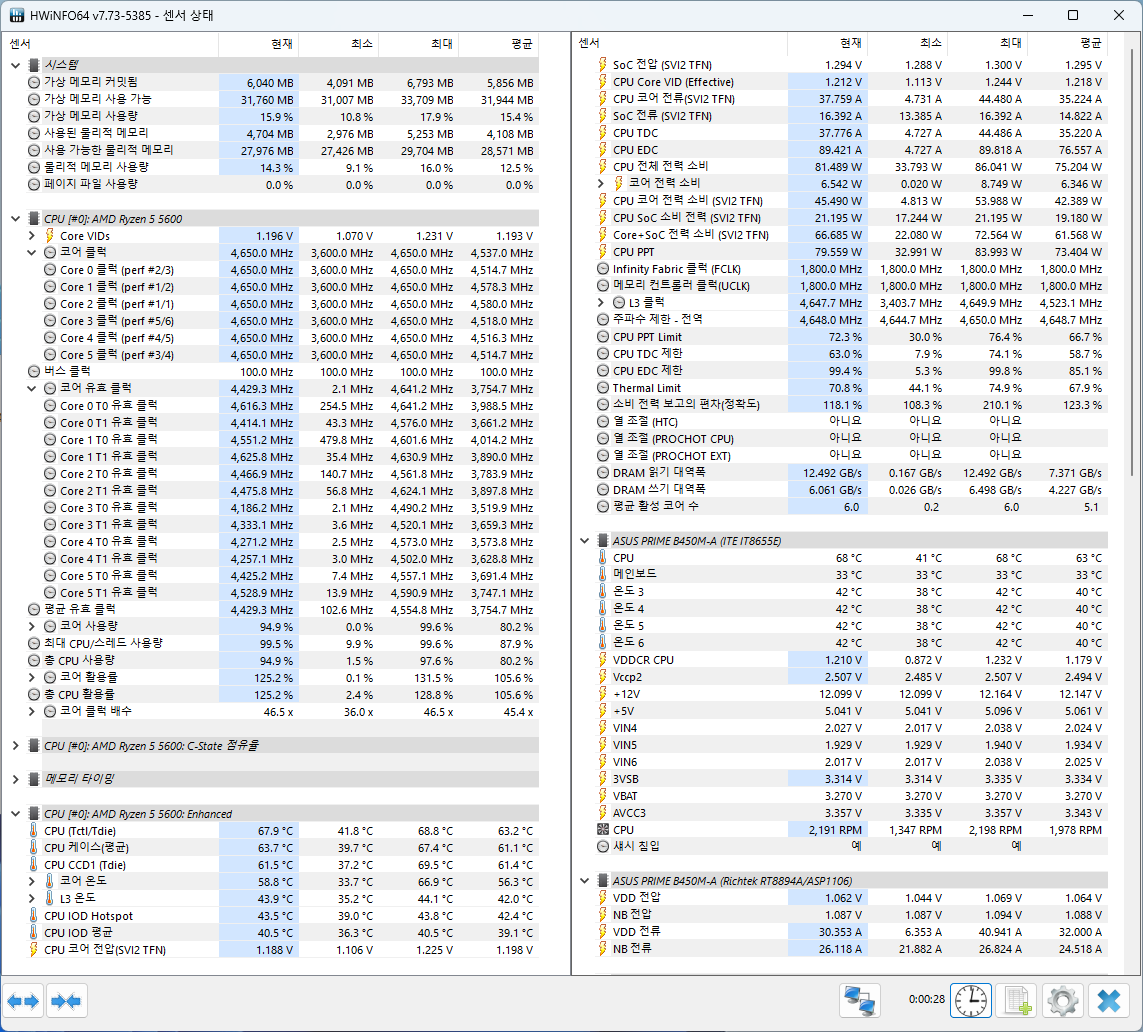Expand the 코어 온도 row
Viewport: 1143px width, 1032px height.
(31, 881)
